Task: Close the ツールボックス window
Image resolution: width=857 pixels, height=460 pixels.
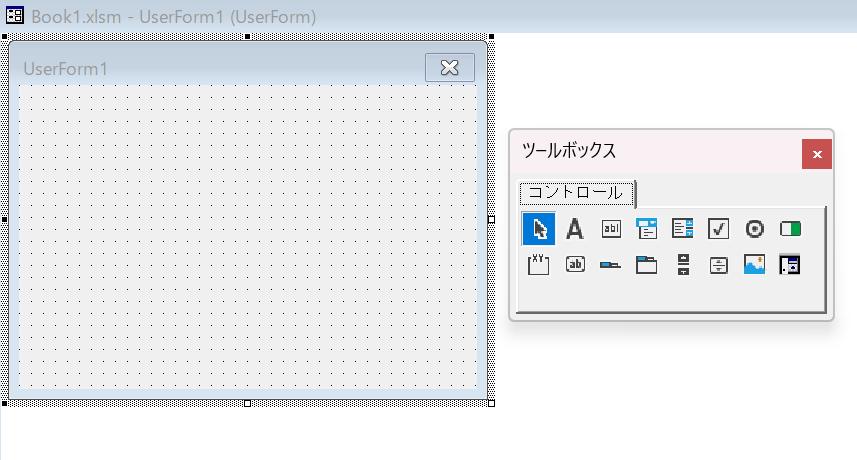Action: [817, 154]
